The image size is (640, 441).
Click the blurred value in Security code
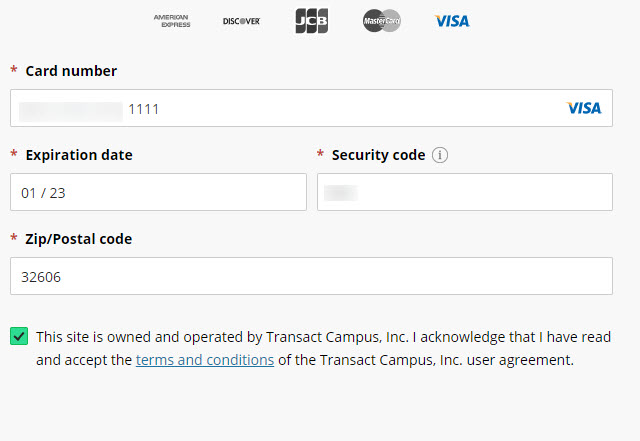click(341, 192)
